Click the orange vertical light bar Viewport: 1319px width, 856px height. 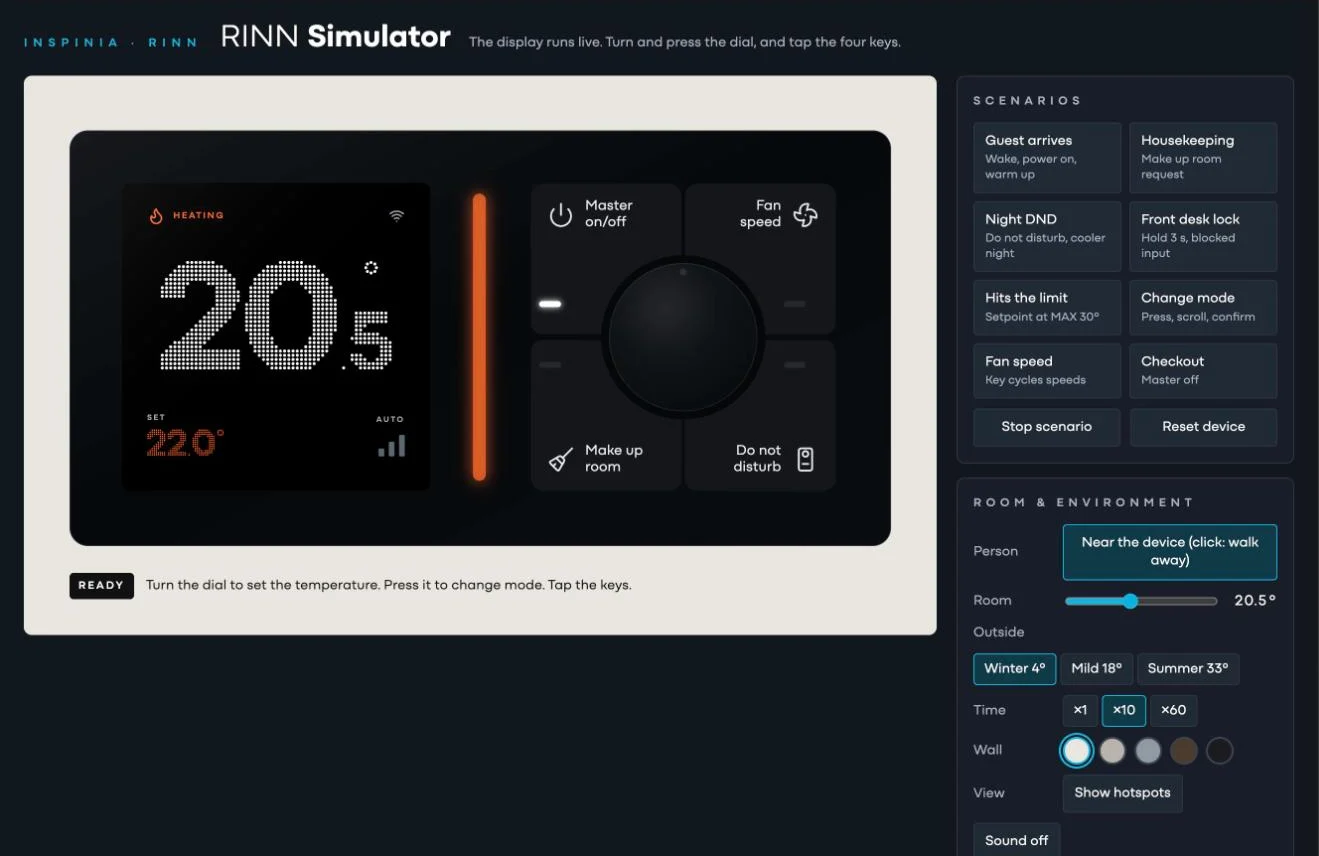pos(479,337)
